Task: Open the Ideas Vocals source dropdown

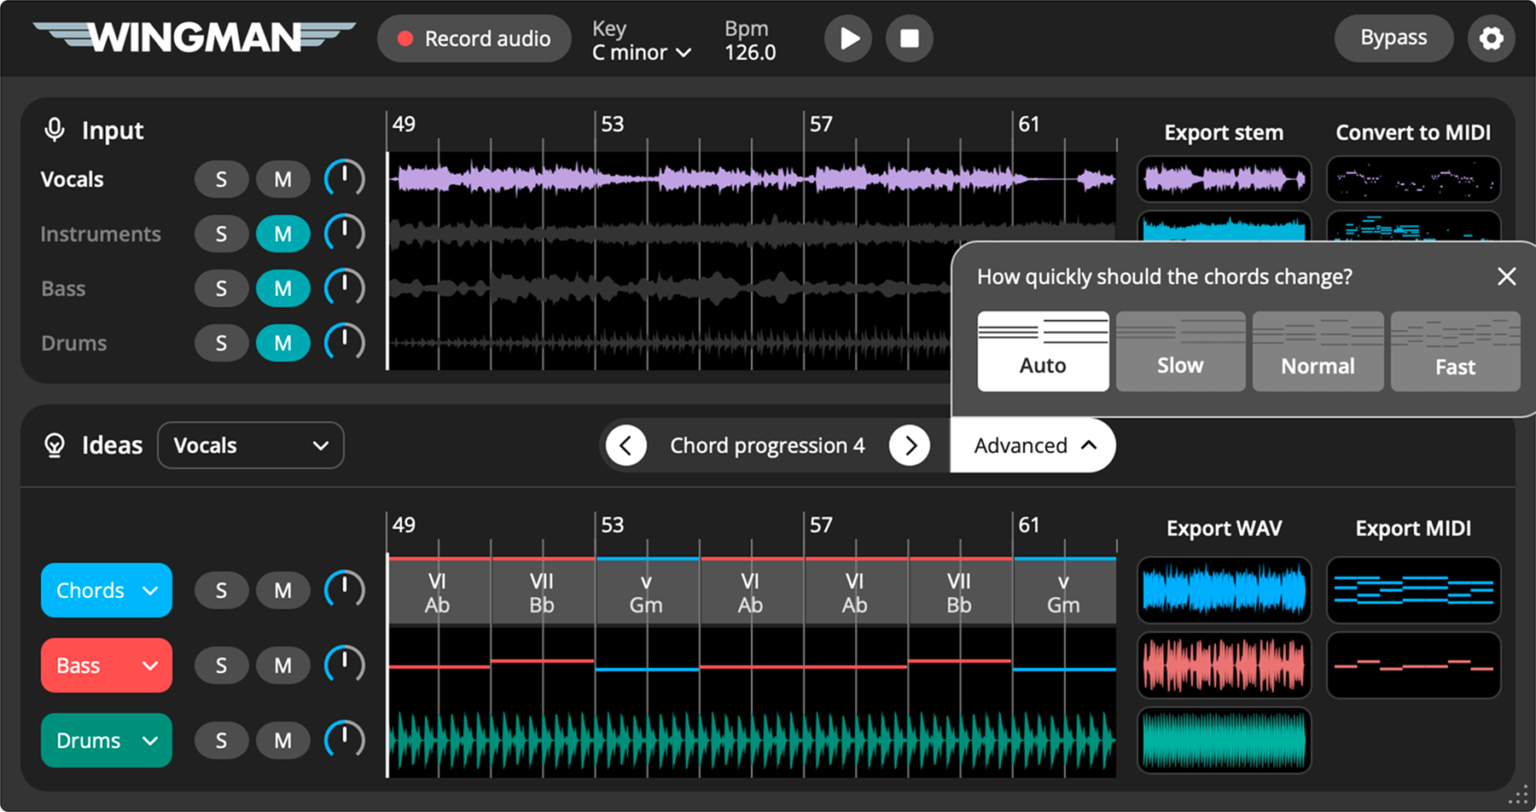Action: click(x=250, y=445)
